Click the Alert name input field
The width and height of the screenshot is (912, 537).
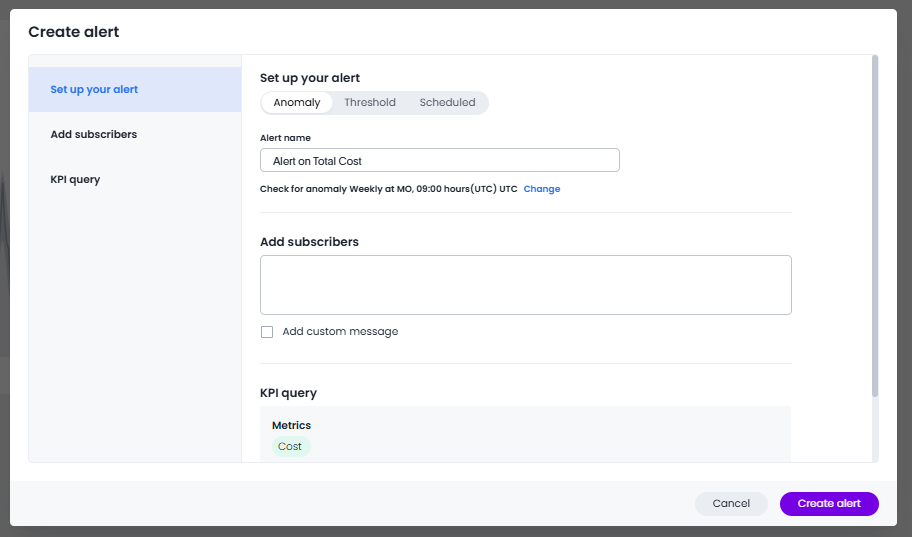point(440,161)
